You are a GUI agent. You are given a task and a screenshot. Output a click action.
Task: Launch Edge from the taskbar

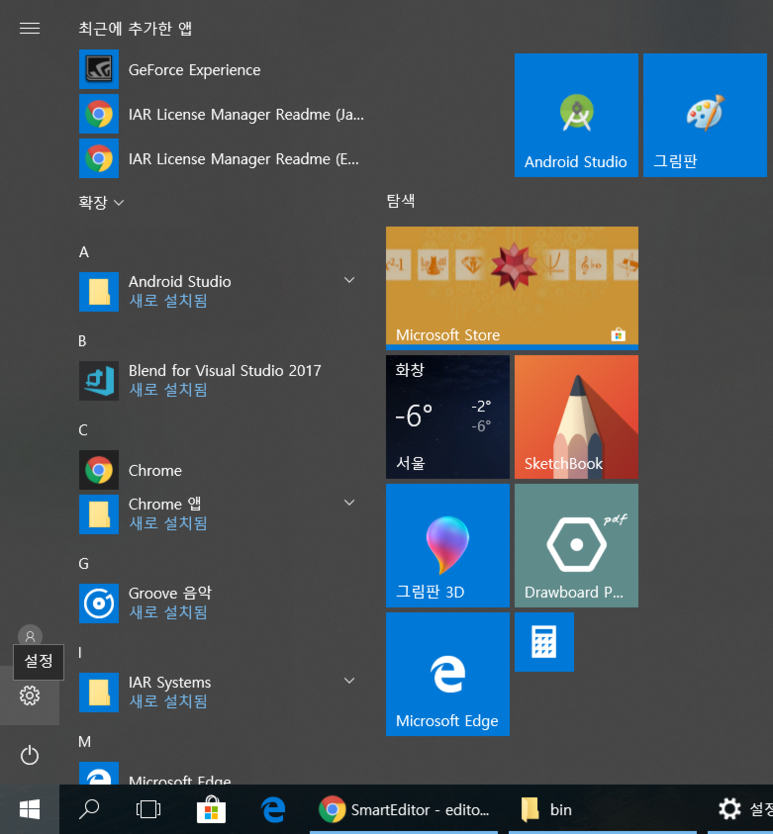coord(273,810)
